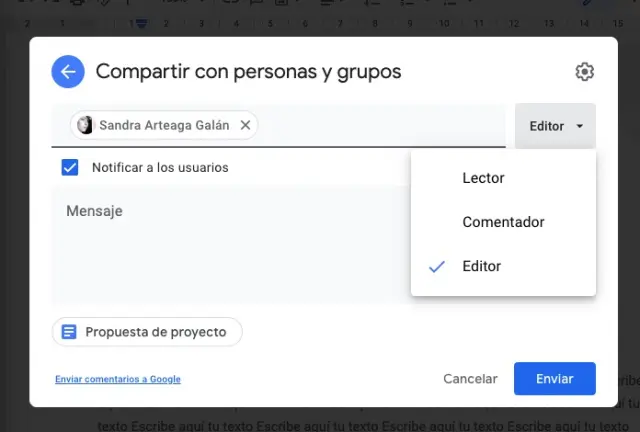
Task: Uncheck the Notificar a los usuarios checkbox
Action: click(70, 167)
